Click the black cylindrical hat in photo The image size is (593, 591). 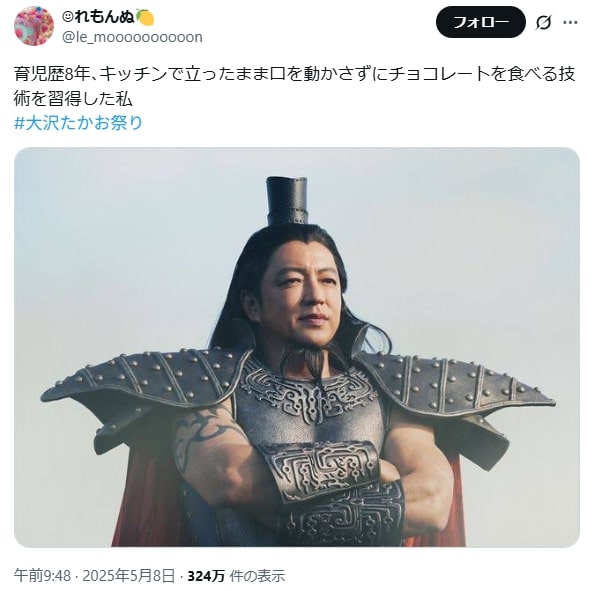(287, 200)
